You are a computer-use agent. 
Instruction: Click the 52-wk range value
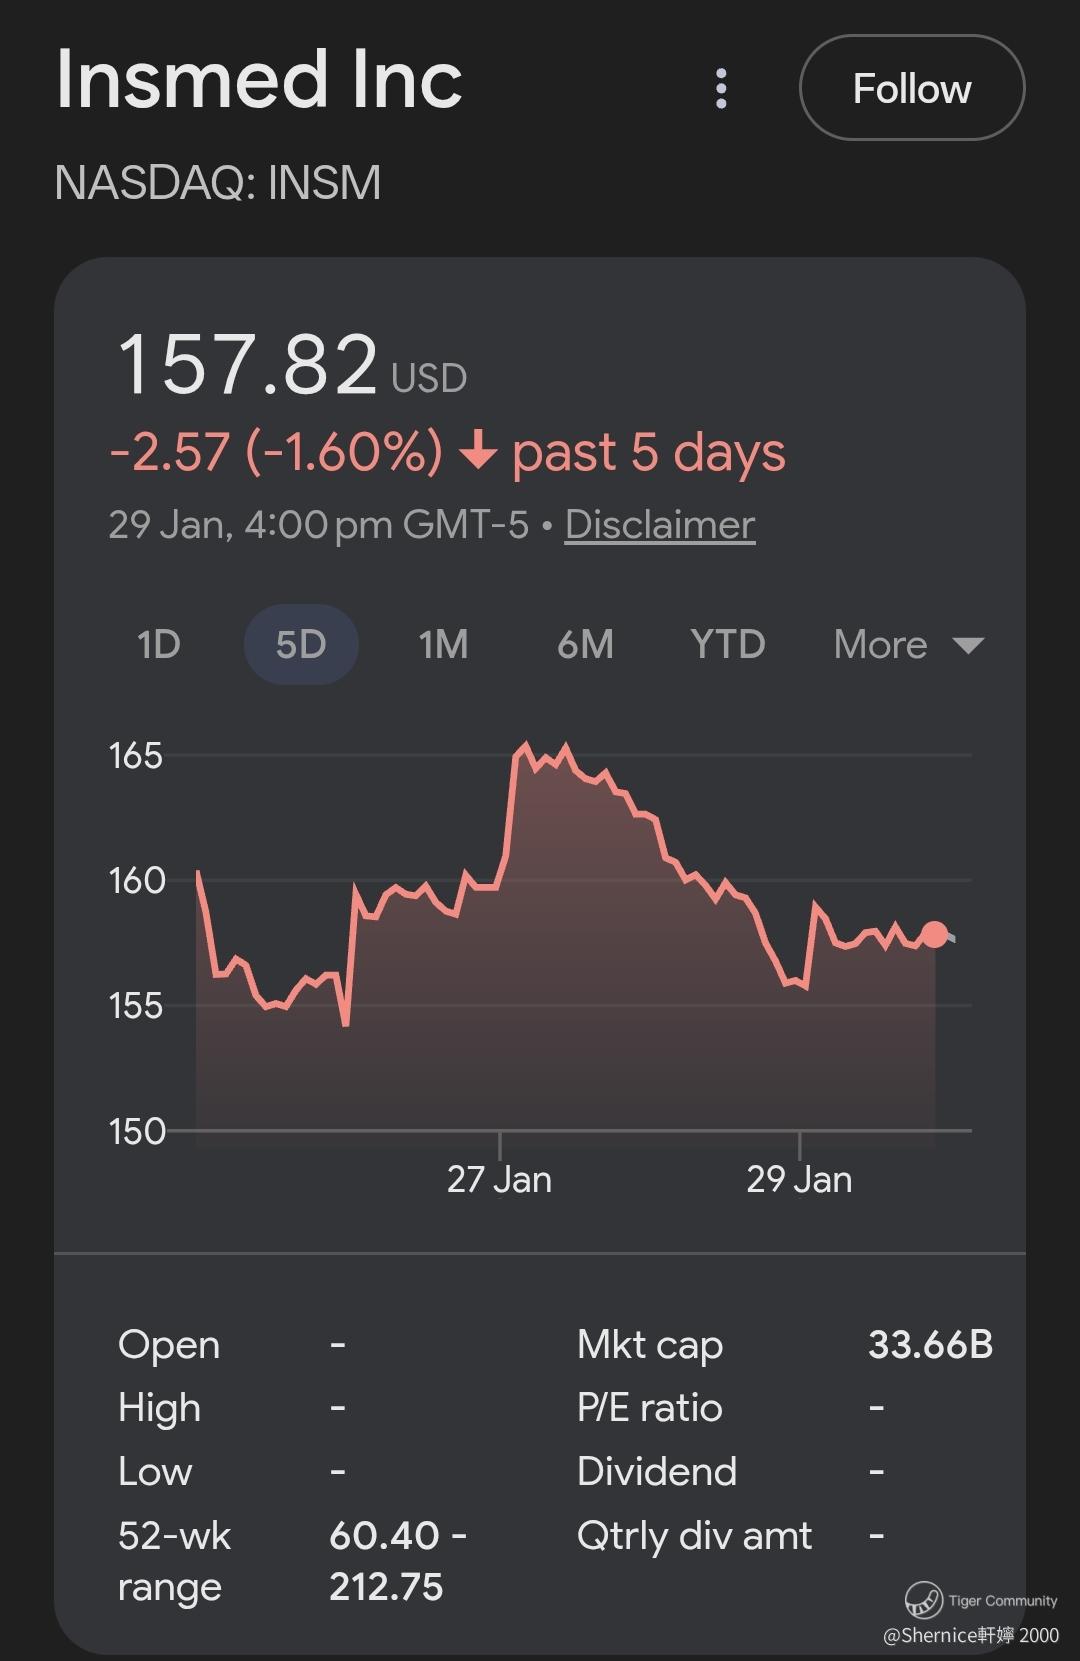[x=396, y=1561]
